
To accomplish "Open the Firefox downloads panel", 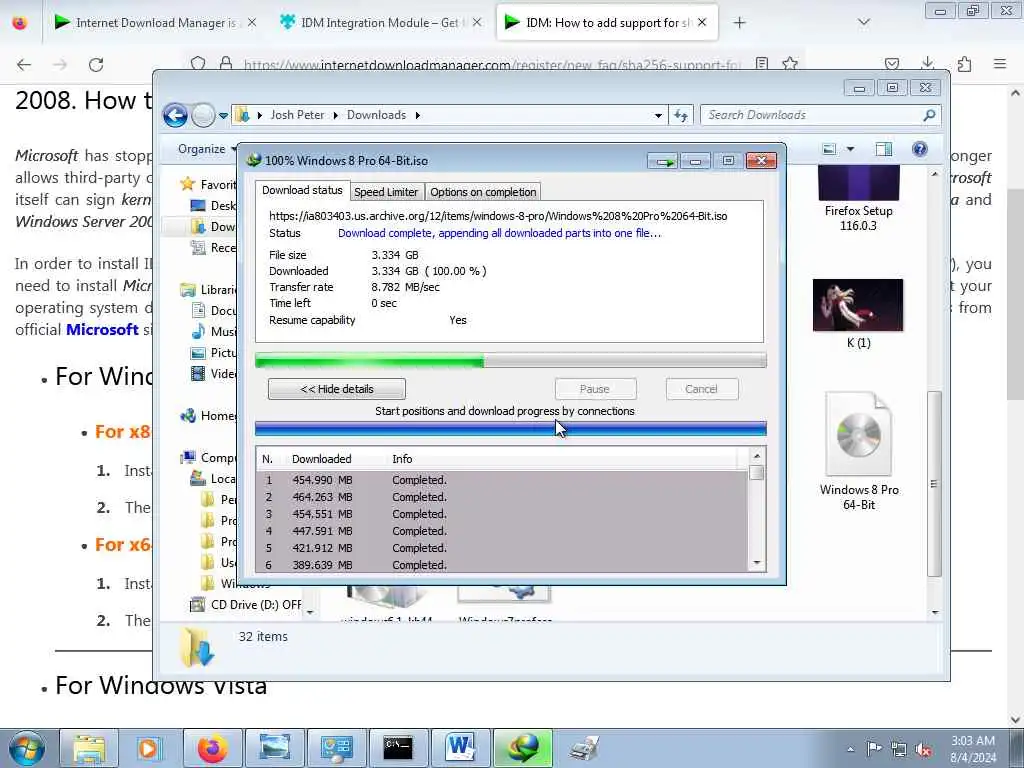I will click(927, 64).
